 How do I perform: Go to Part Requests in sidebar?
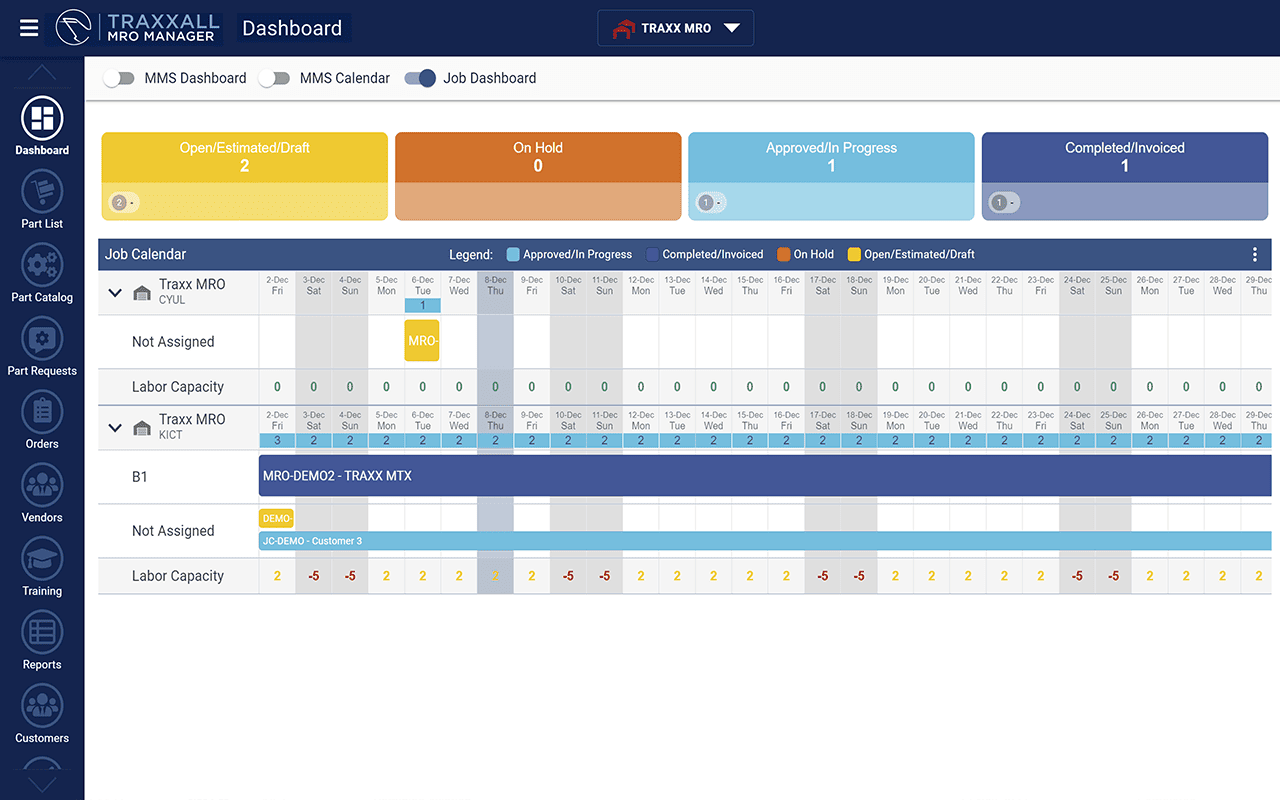[x=42, y=339]
